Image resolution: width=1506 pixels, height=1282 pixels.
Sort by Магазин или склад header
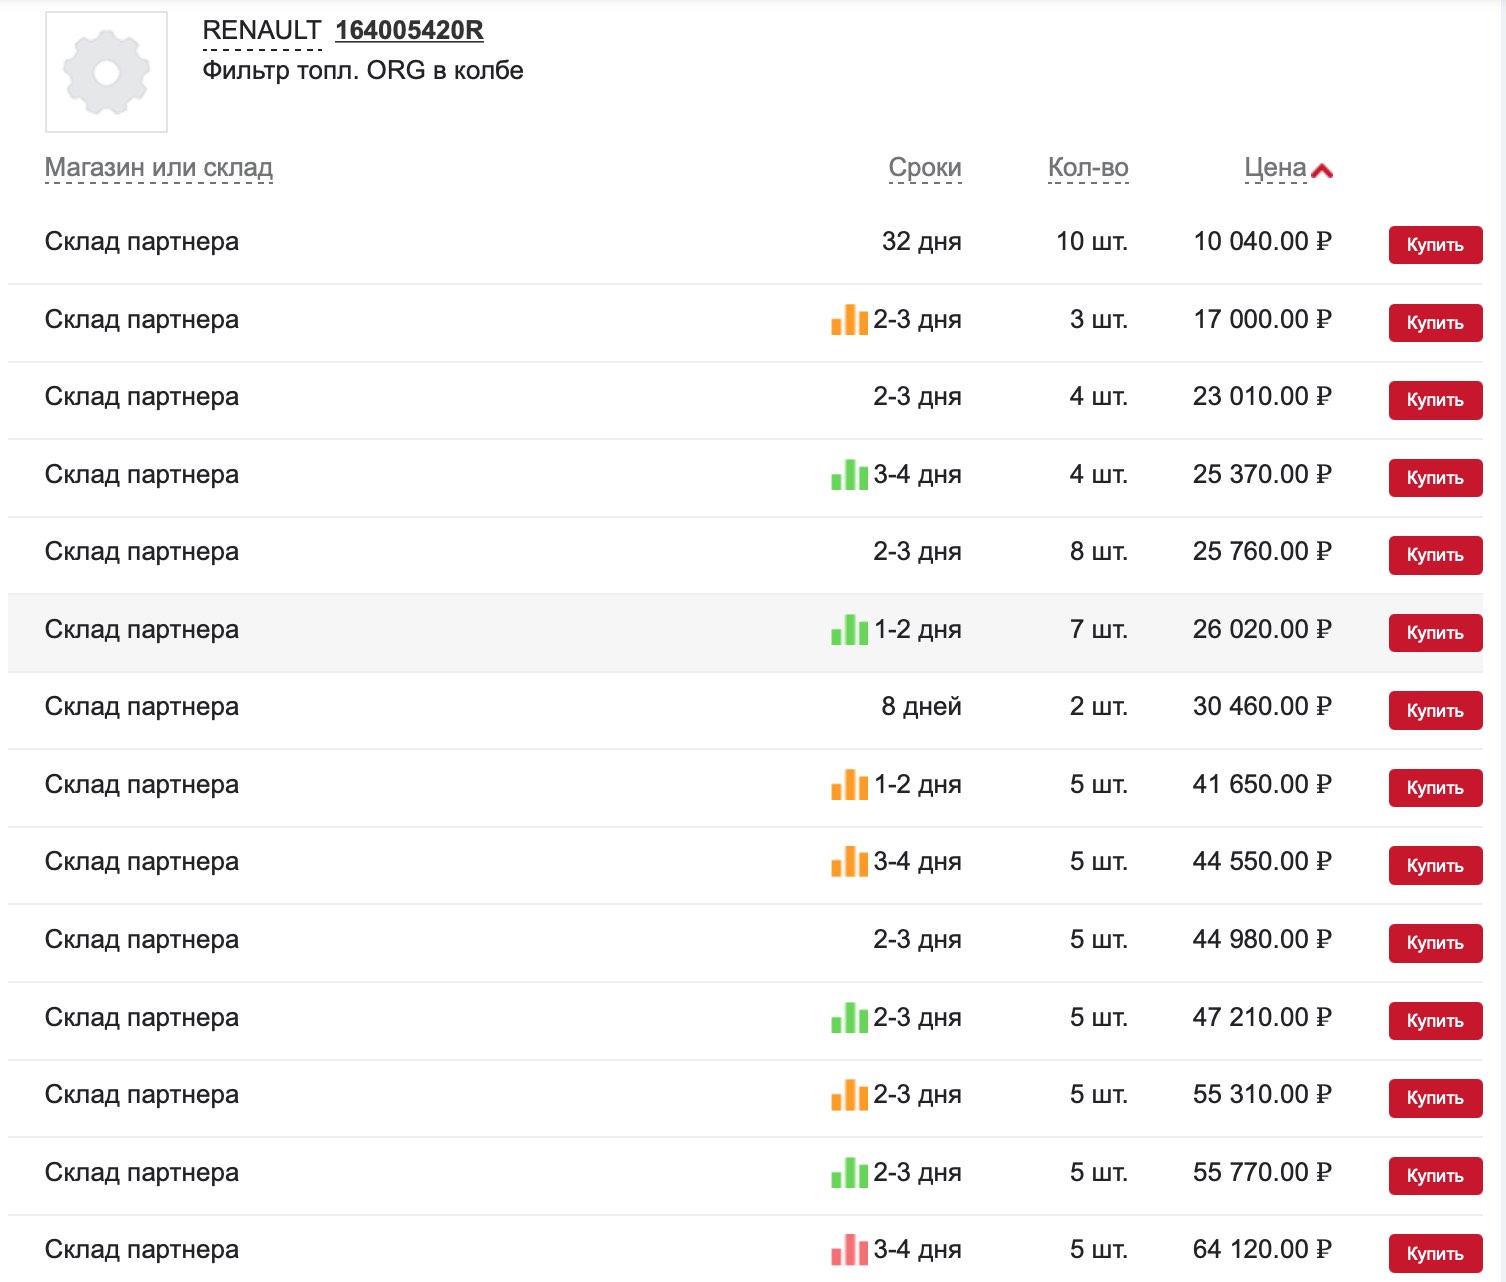coord(159,168)
